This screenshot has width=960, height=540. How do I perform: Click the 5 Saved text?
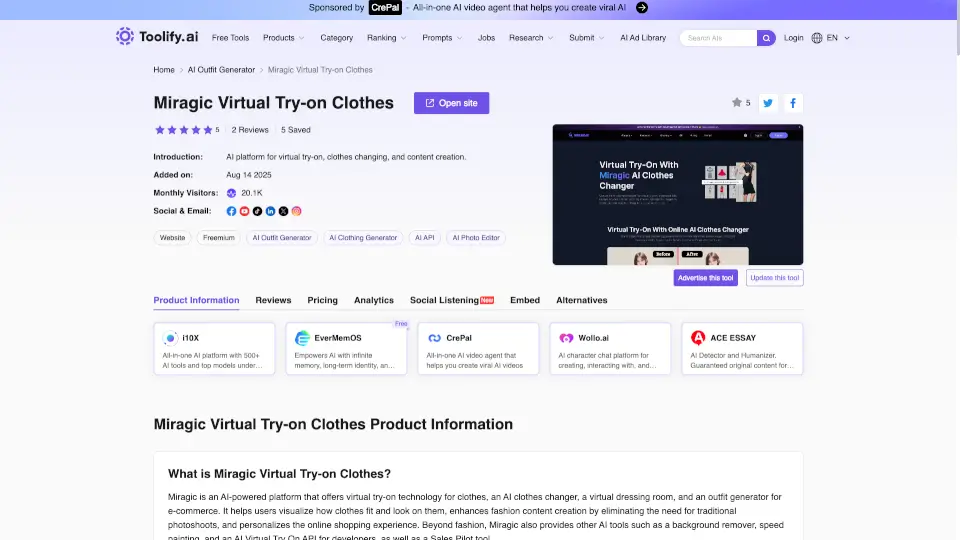point(296,130)
